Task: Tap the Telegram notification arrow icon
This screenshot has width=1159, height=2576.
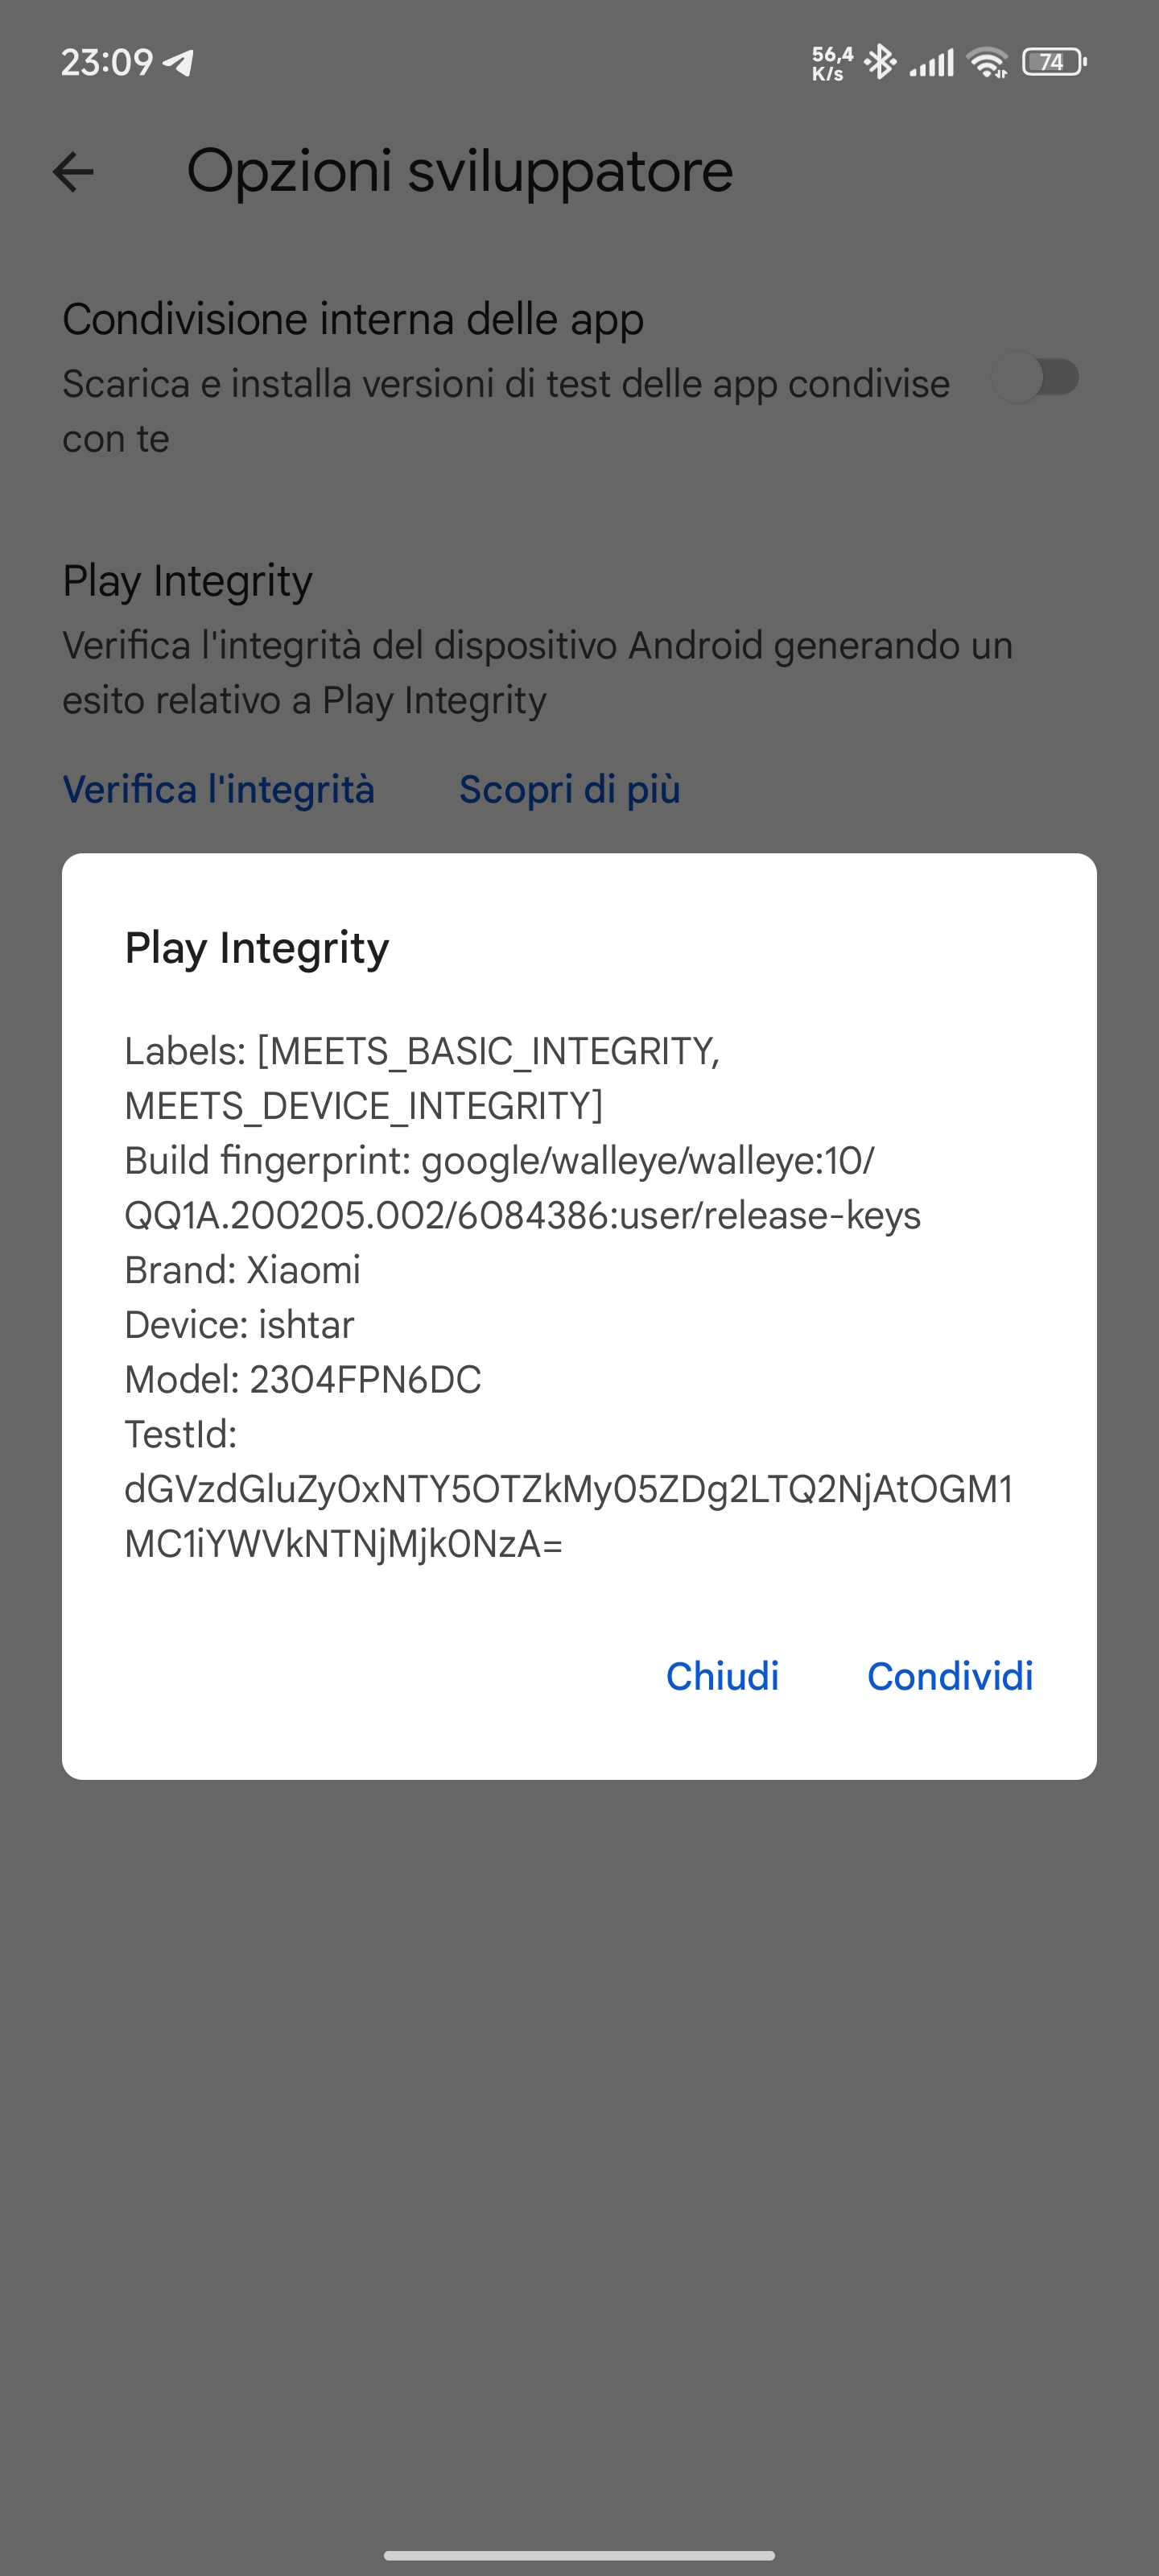Action: 179,63
